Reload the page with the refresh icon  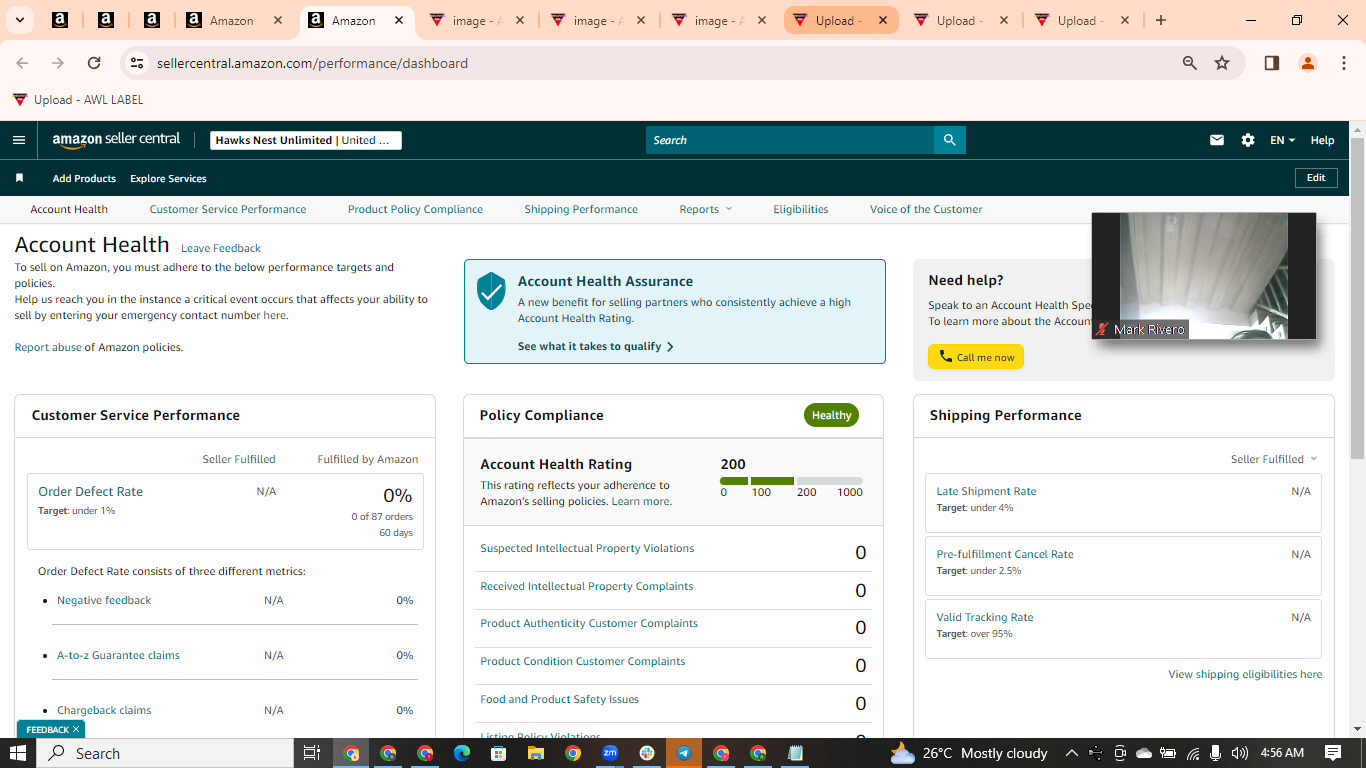(x=94, y=63)
